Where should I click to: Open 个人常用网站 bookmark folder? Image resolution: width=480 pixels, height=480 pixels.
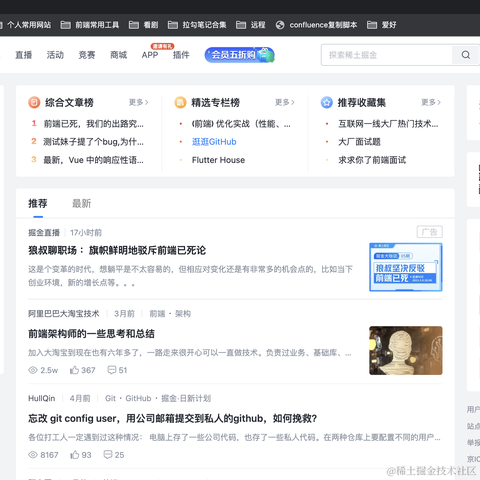click(26, 25)
